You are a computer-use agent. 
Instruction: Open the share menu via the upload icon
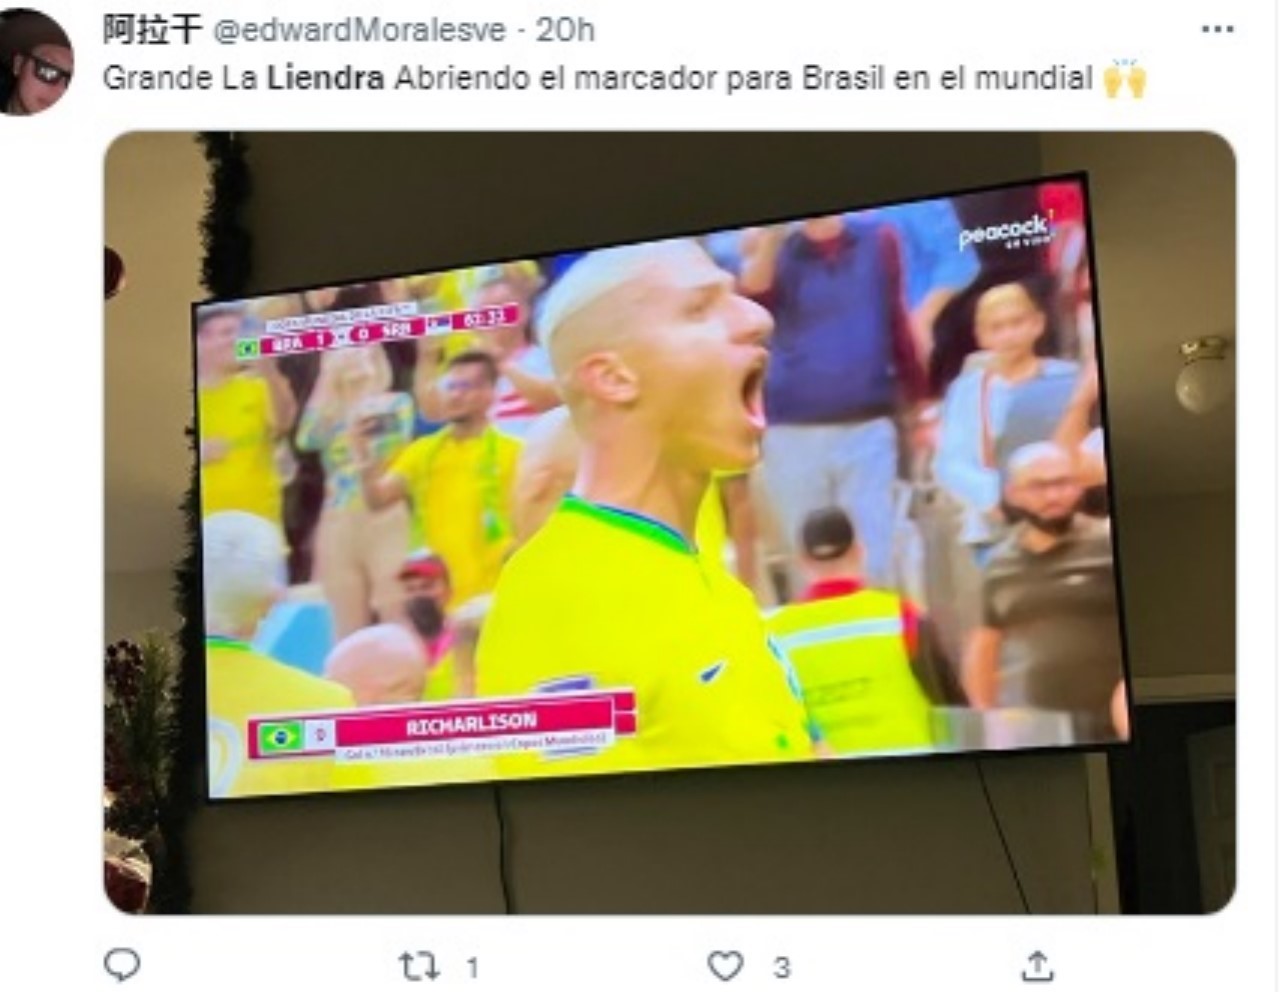(1038, 966)
